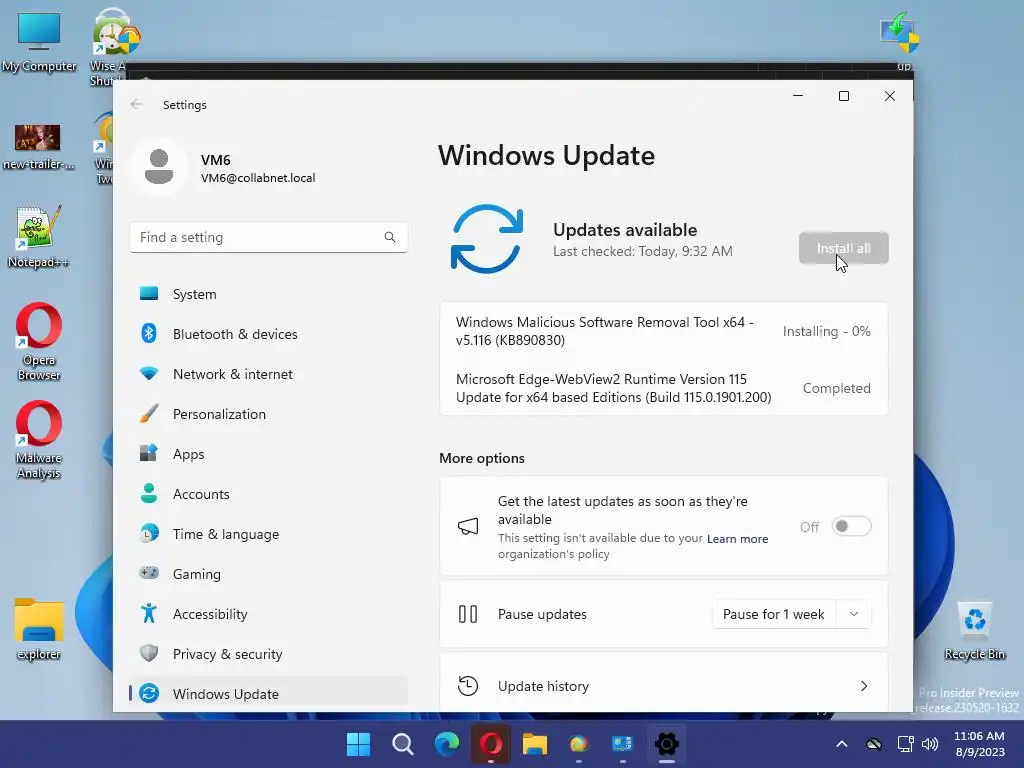The image size is (1024, 768).
Task: Open Bluetooth & devices settings
Action: tap(268, 334)
